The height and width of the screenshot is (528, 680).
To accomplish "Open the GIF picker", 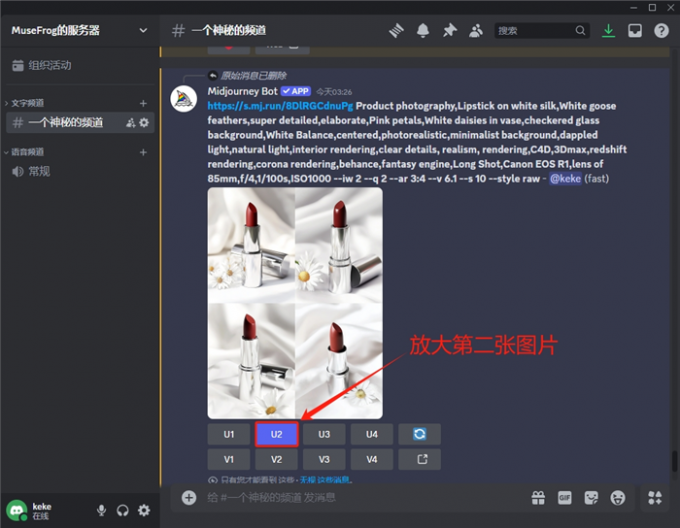I will click(x=565, y=498).
